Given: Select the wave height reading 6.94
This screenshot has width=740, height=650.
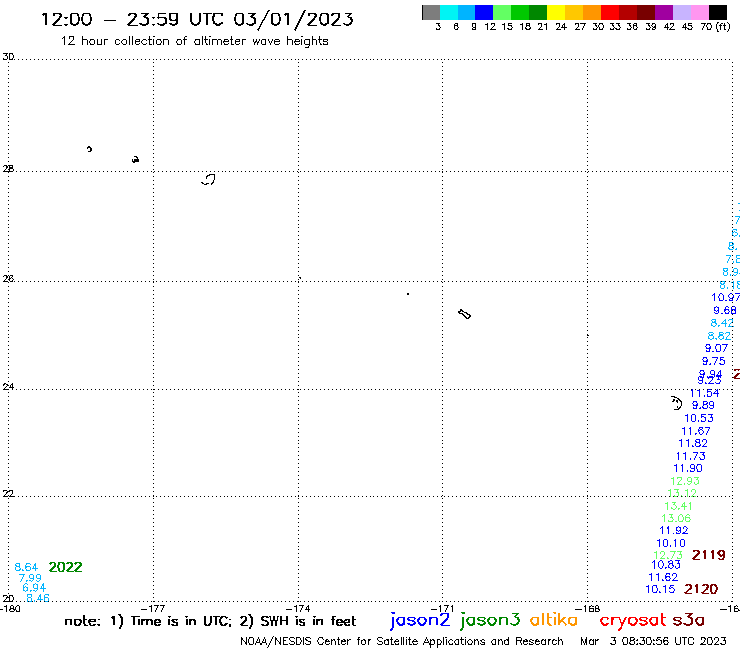Looking at the screenshot, I should click(x=34, y=588).
